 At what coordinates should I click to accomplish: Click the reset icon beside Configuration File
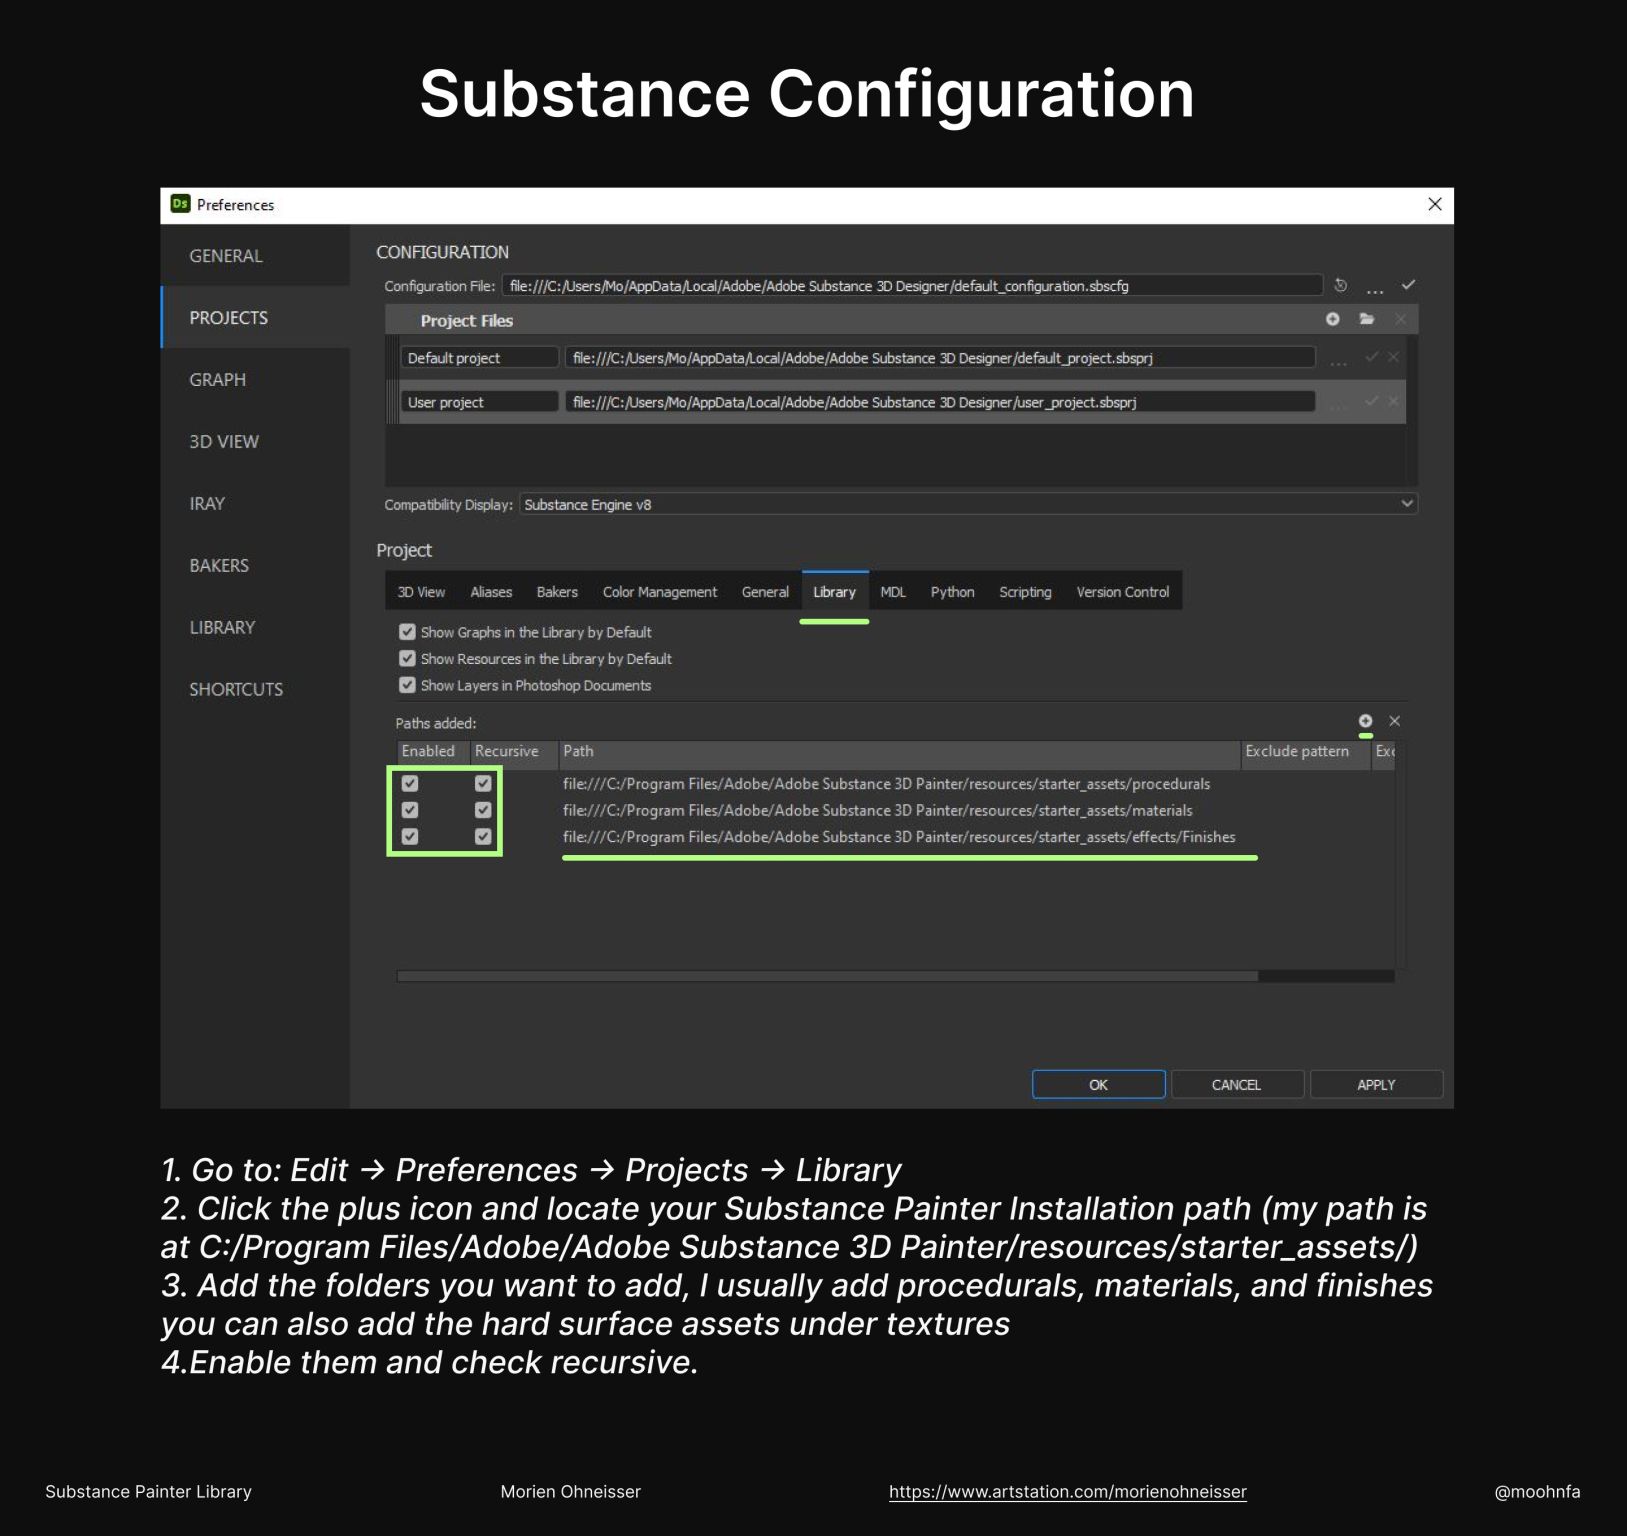[x=1340, y=286]
